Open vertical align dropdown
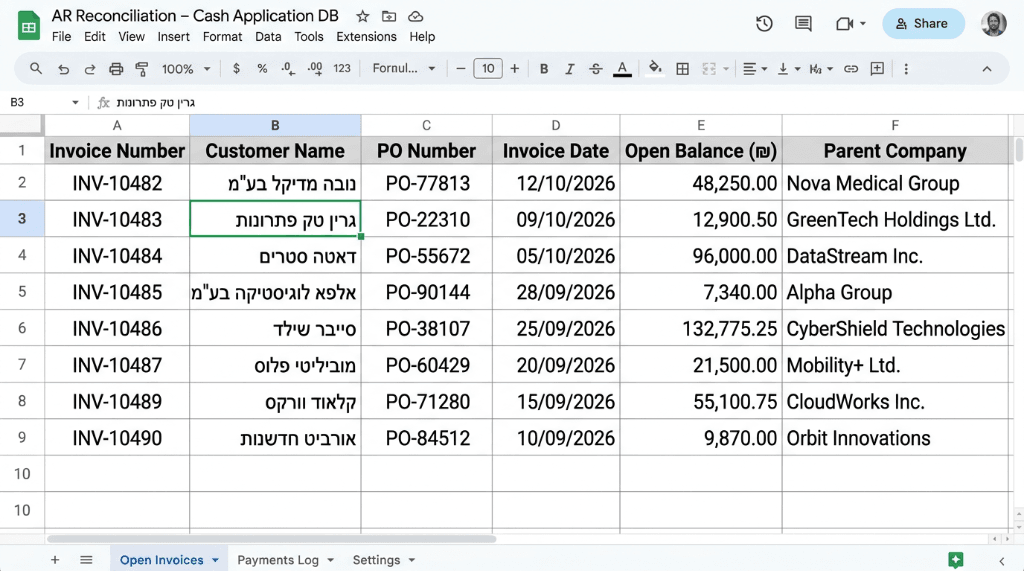Viewport: 1024px width, 571px height. tap(788, 69)
